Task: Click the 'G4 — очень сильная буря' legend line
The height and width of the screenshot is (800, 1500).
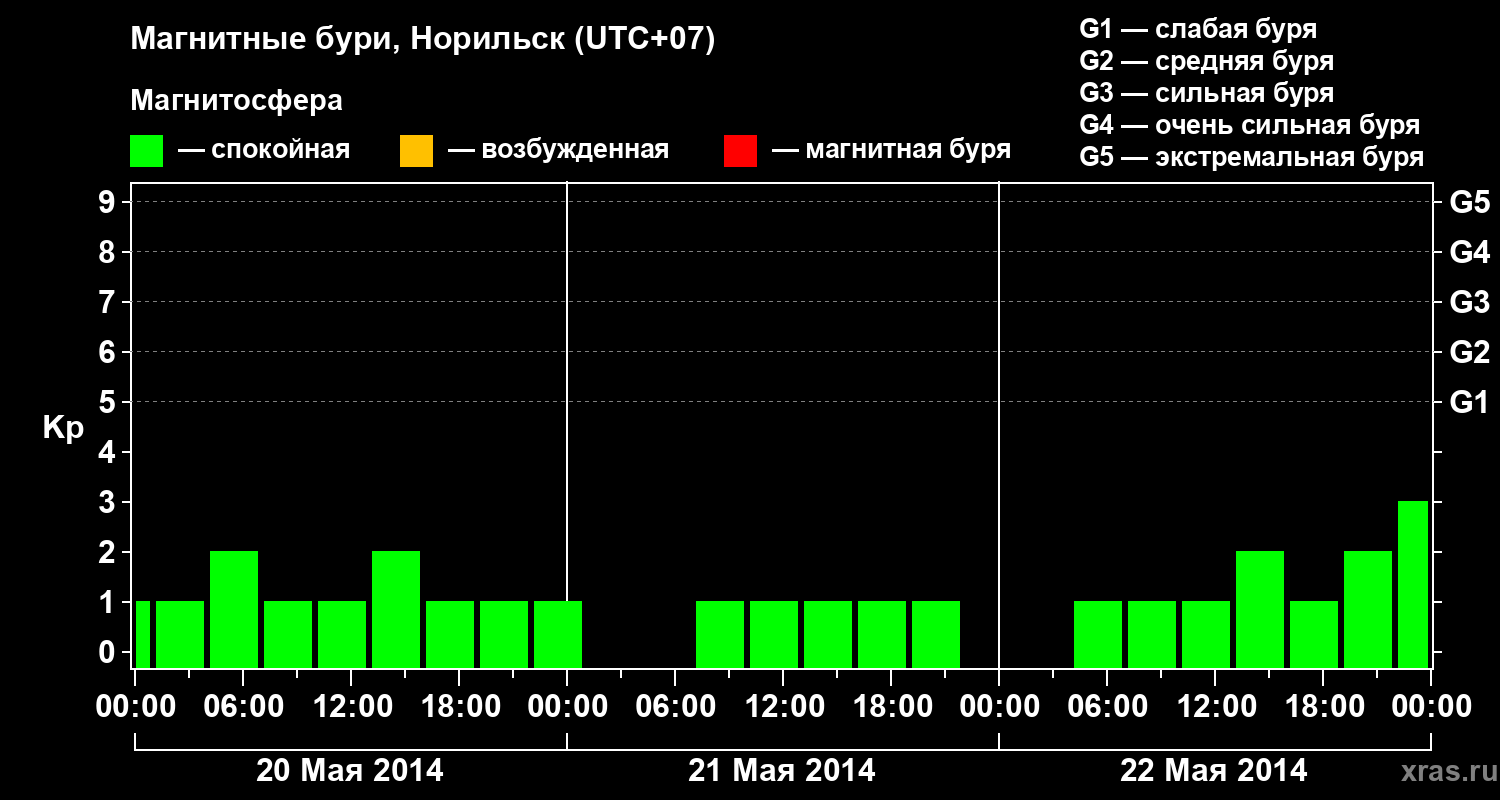Action: point(1250,125)
